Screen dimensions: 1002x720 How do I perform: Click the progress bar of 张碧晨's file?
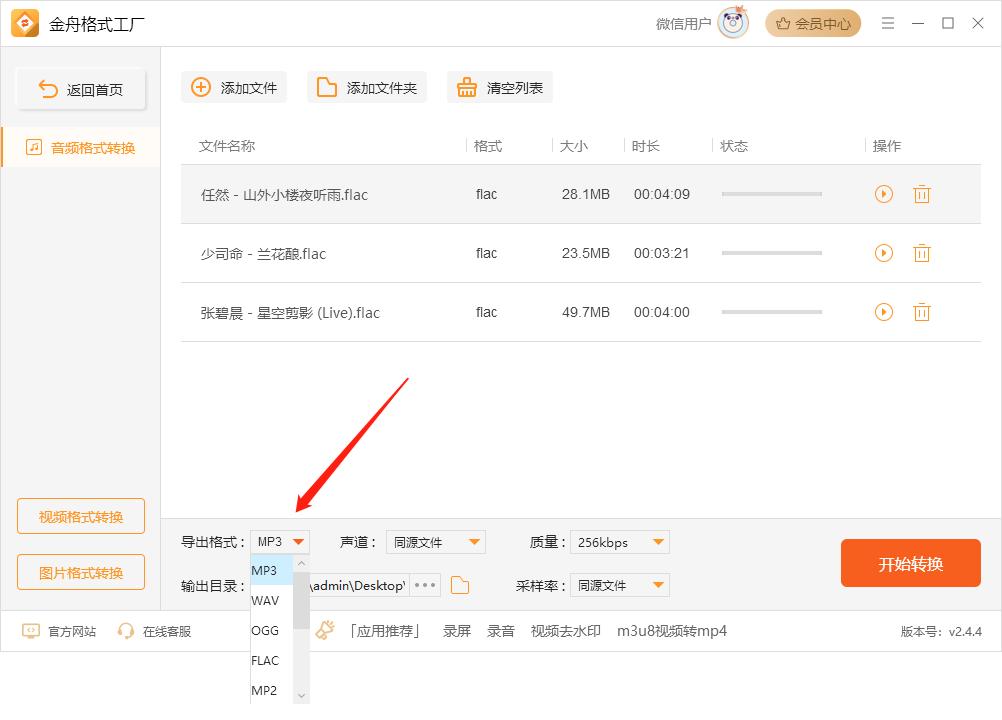(771, 312)
